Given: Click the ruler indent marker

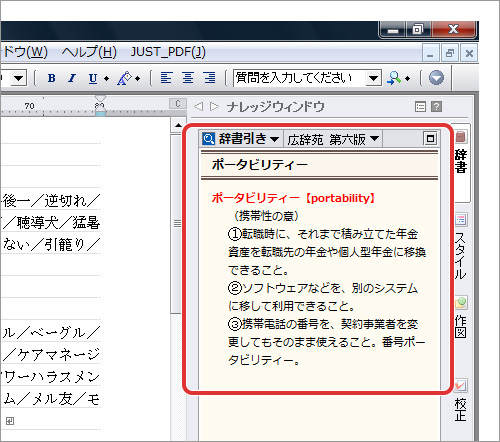Looking at the screenshot, I should (x=100, y=105).
